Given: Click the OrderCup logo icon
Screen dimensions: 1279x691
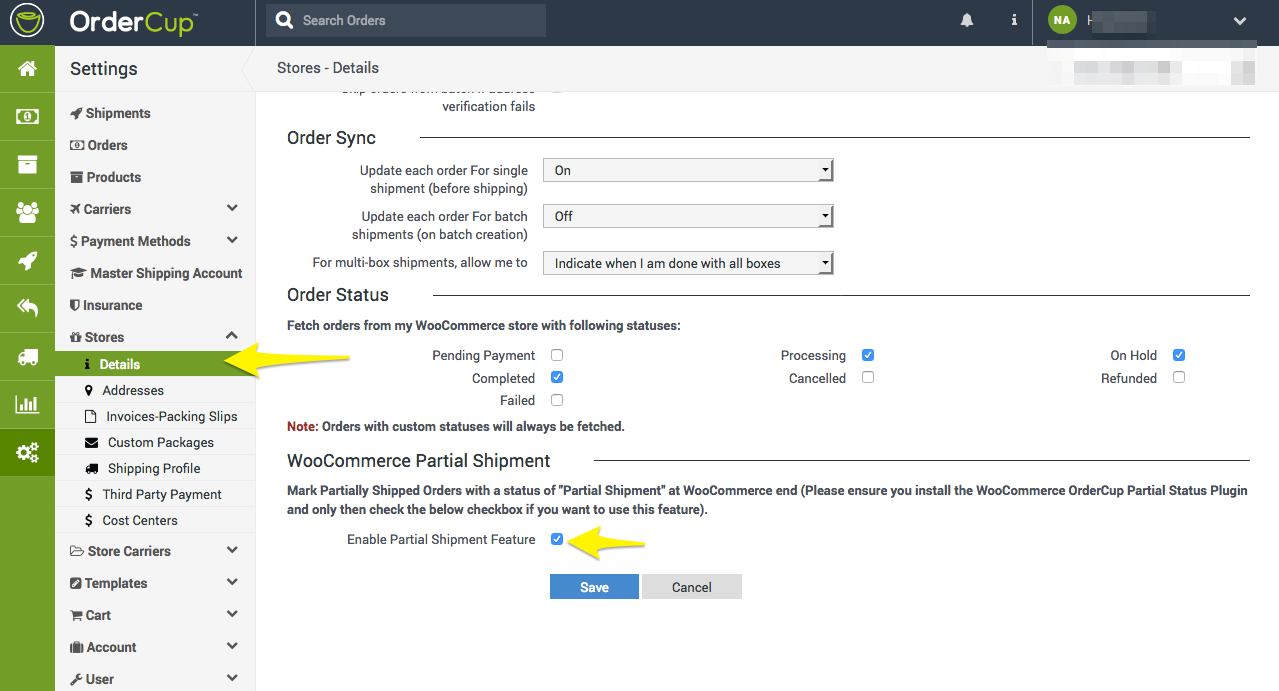Looking at the screenshot, I should [x=27, y=20].
